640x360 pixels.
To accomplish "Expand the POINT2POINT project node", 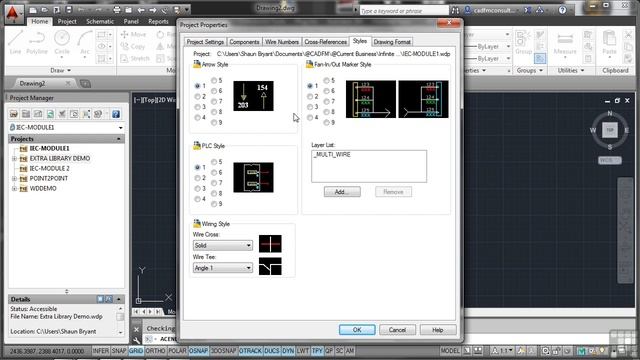I will [x=14, y=178].
